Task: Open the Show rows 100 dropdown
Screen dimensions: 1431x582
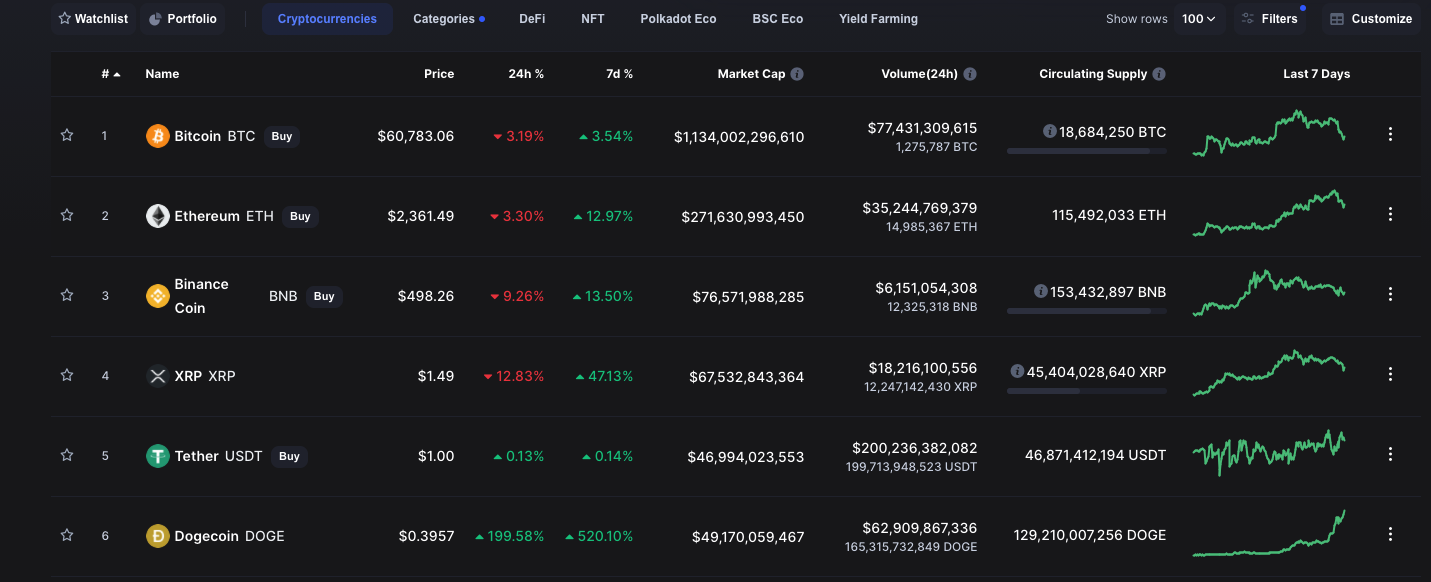Action: point(1199,19)
